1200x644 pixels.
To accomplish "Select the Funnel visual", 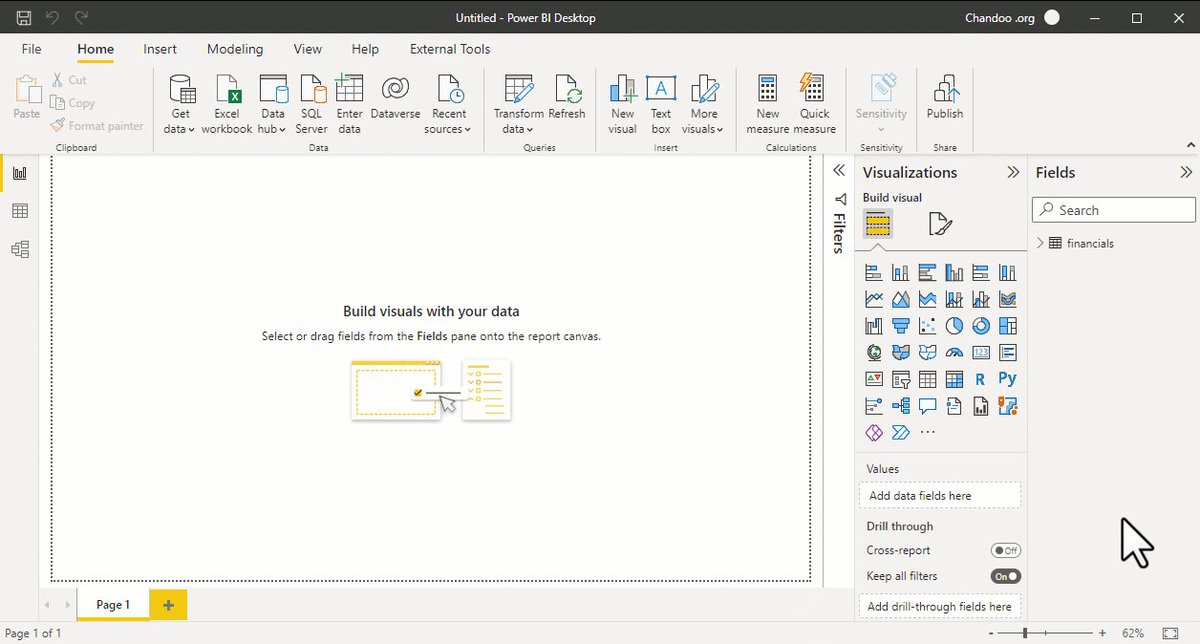I will 900,326.
